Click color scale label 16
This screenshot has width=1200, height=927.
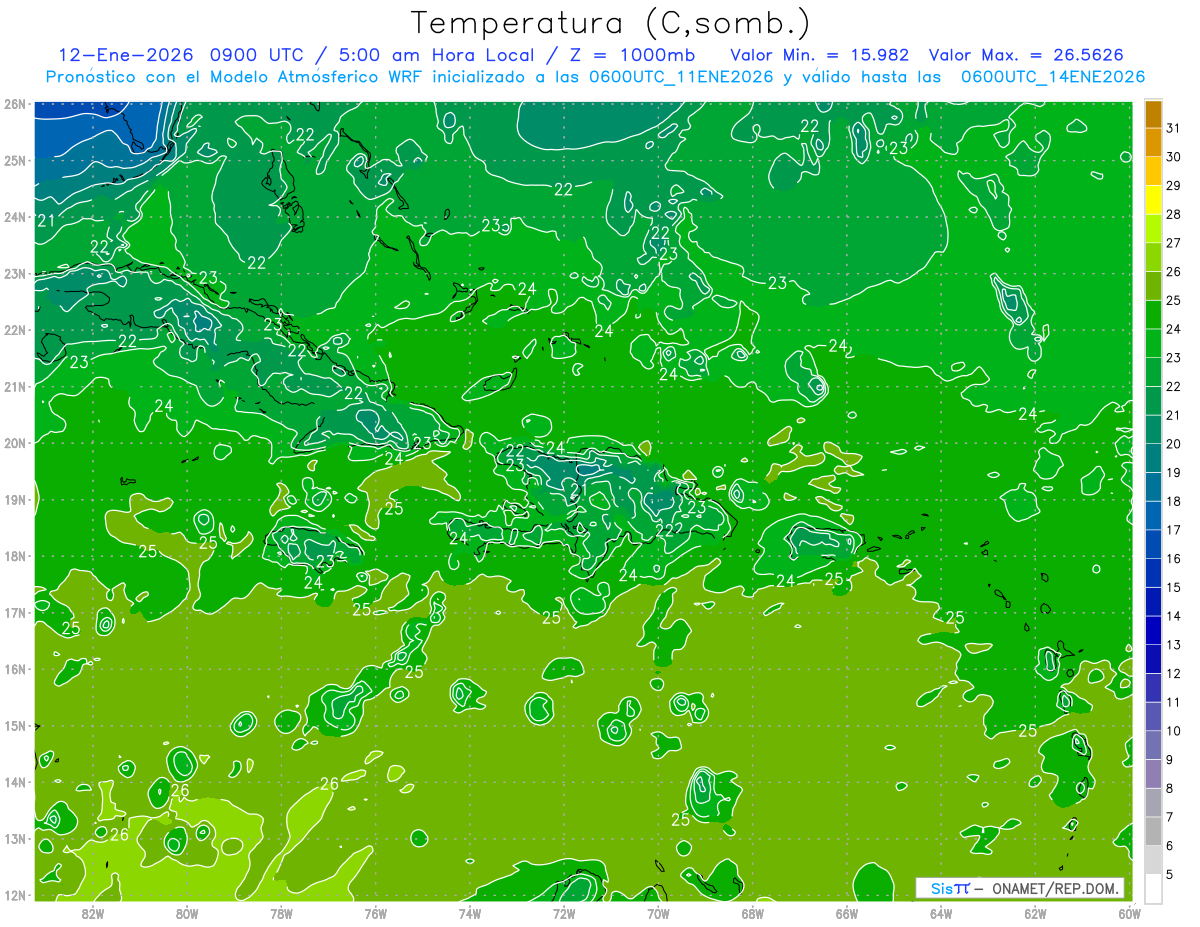[x=1174, y=559]
